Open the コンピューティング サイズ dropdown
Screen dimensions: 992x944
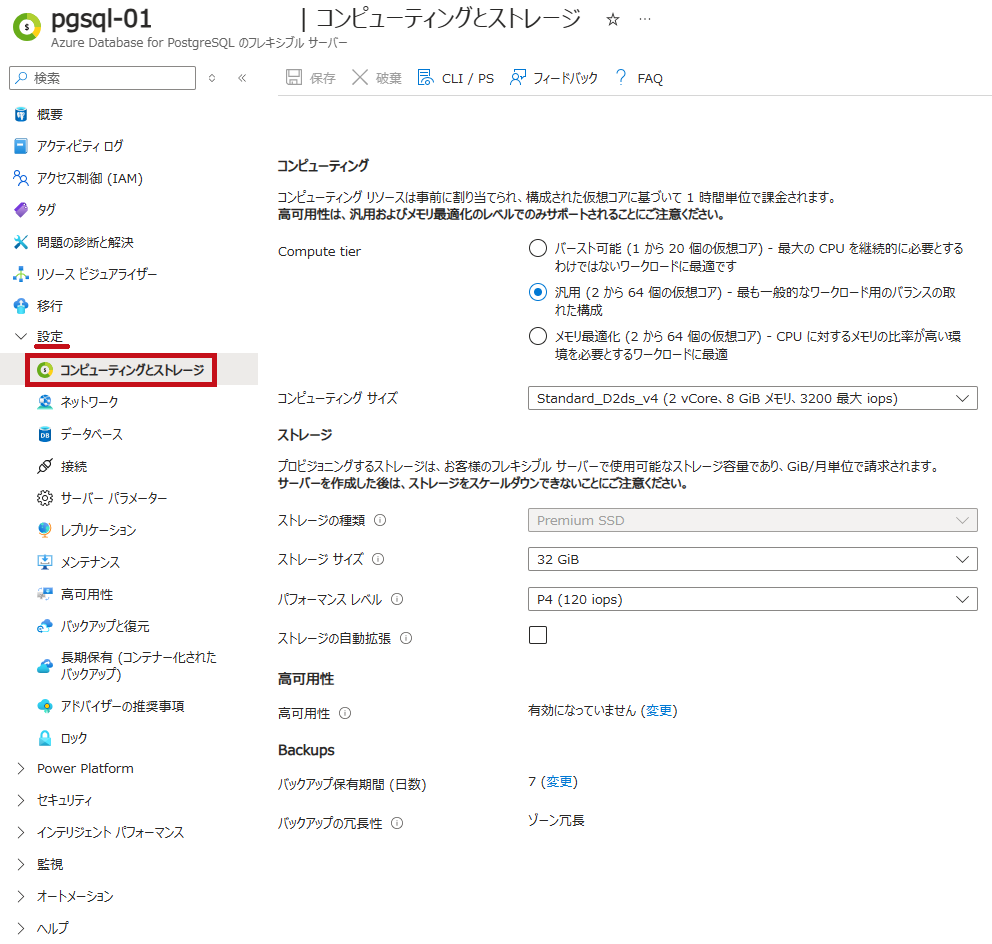coord(752,398)
